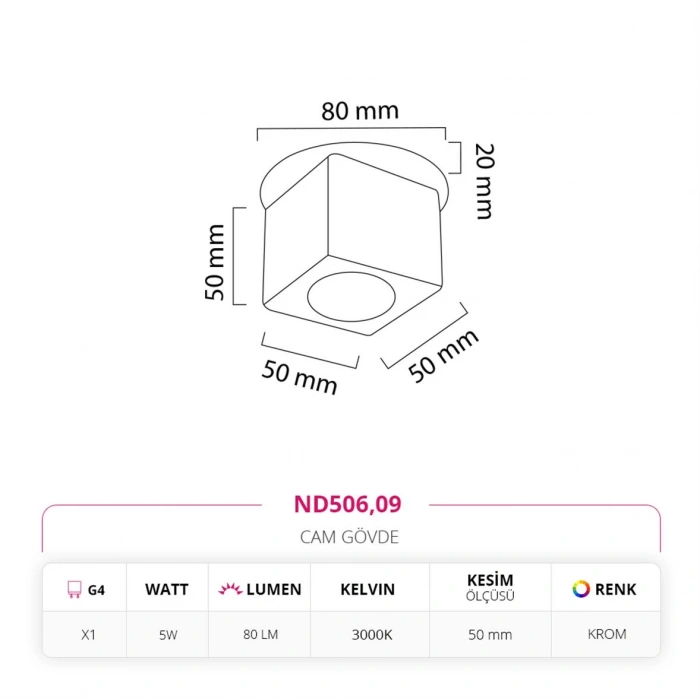The image size is (700, 700).
Task: Click the 80 LM lumen value
Action: (259, 635)
